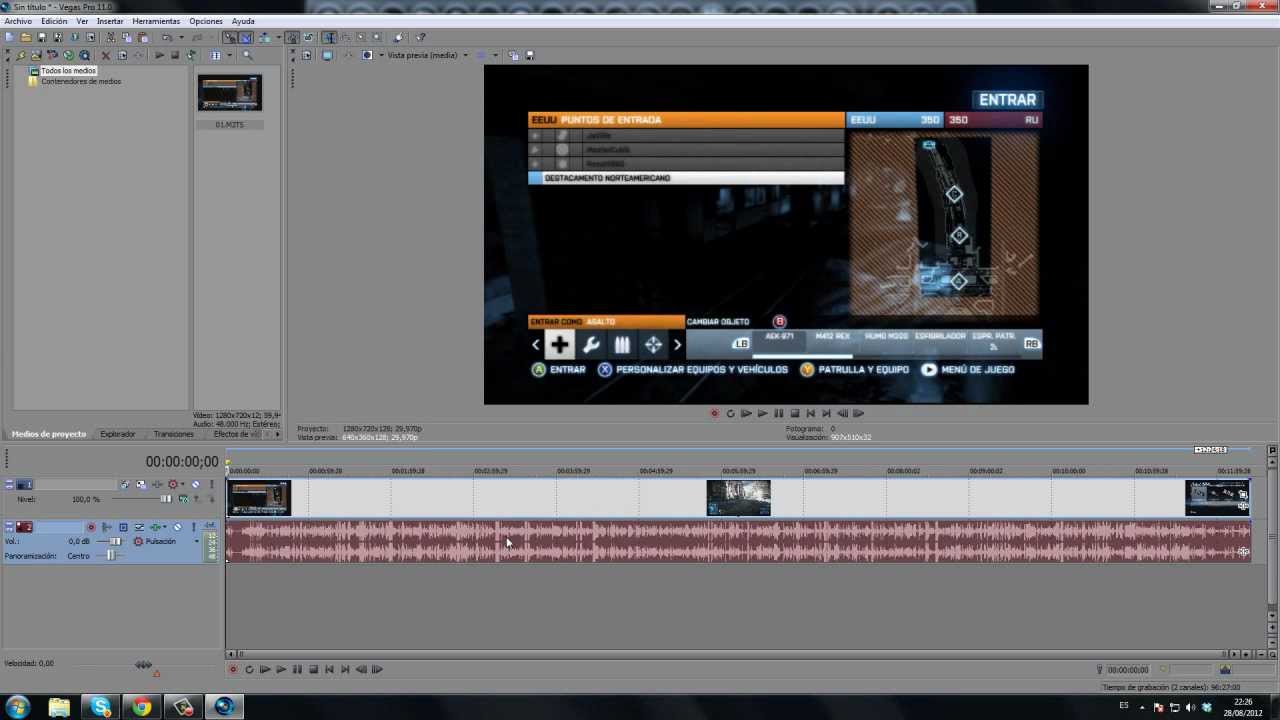Click the record button in preview transport
Viewport: 1280px width, 720px height.
point(714,413)
